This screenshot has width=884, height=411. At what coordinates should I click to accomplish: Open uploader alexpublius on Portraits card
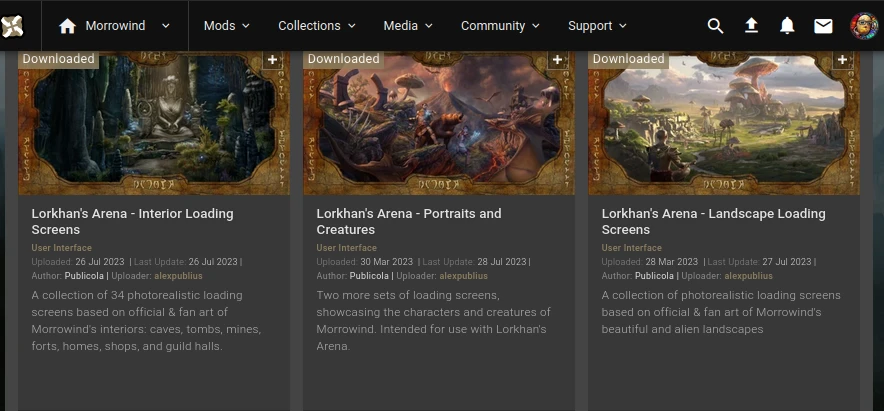463,276
